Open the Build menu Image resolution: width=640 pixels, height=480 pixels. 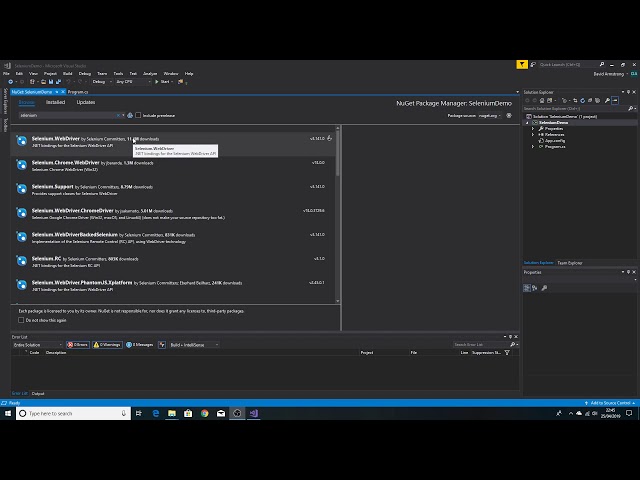[x=67, y=74]
